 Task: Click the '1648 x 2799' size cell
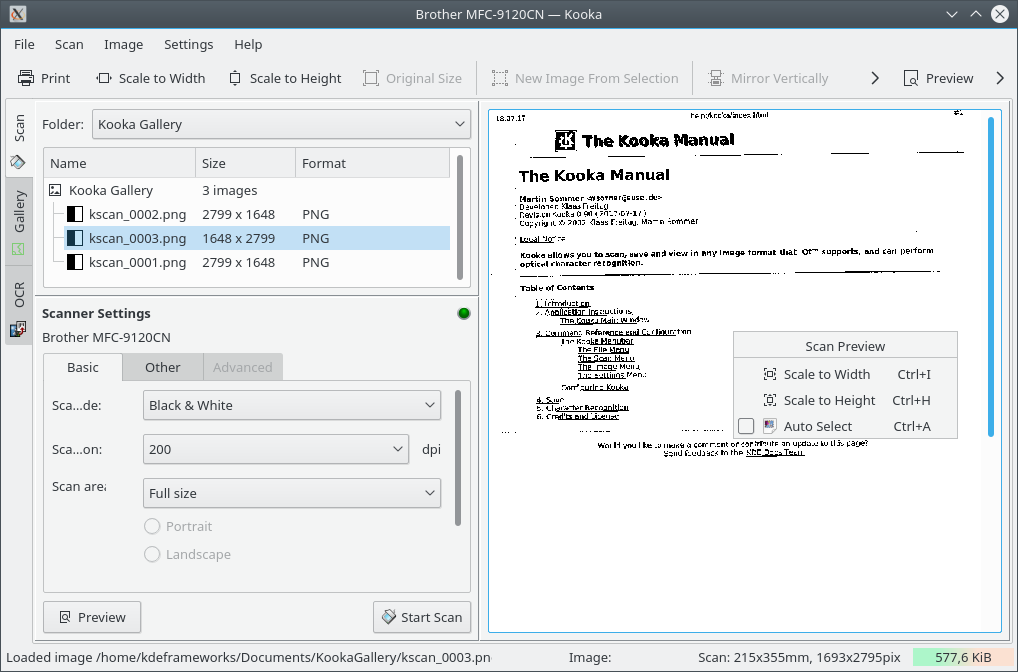click(238, 238)
